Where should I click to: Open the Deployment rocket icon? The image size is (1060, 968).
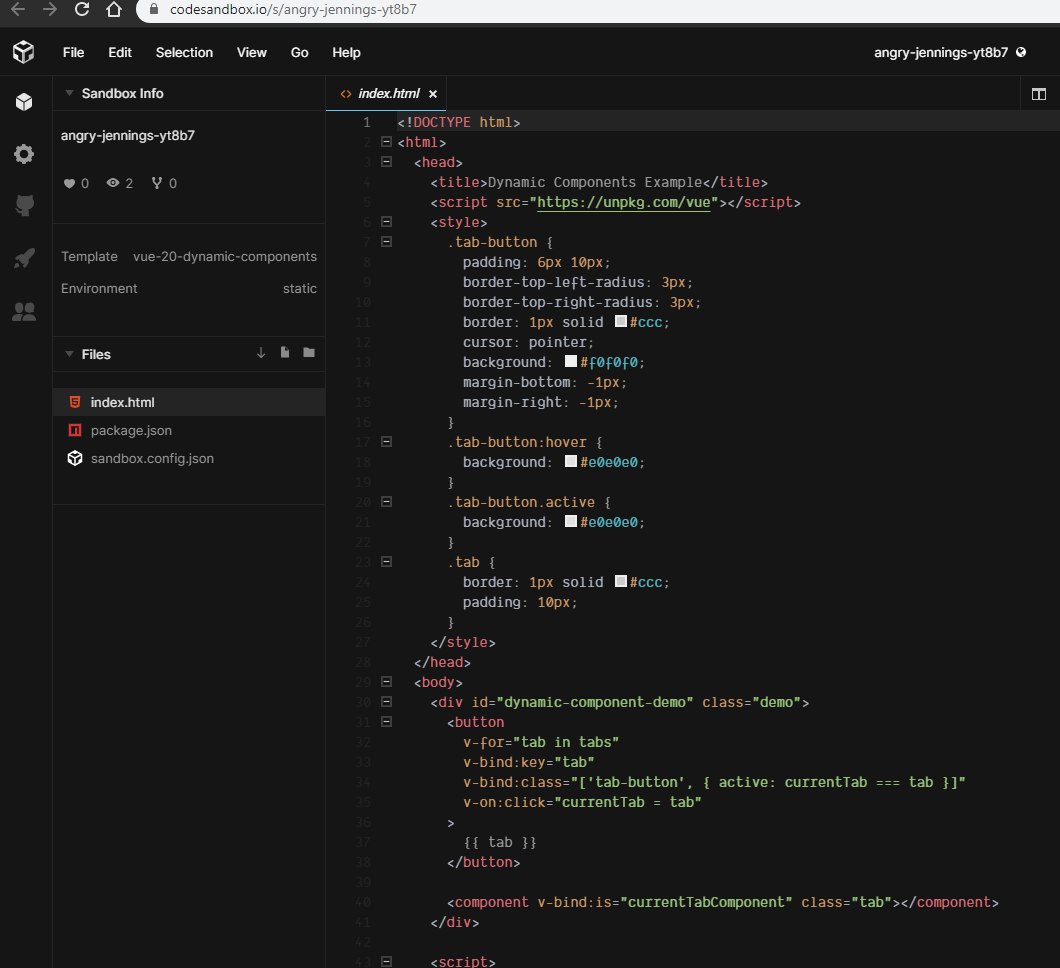coord(24,258)
